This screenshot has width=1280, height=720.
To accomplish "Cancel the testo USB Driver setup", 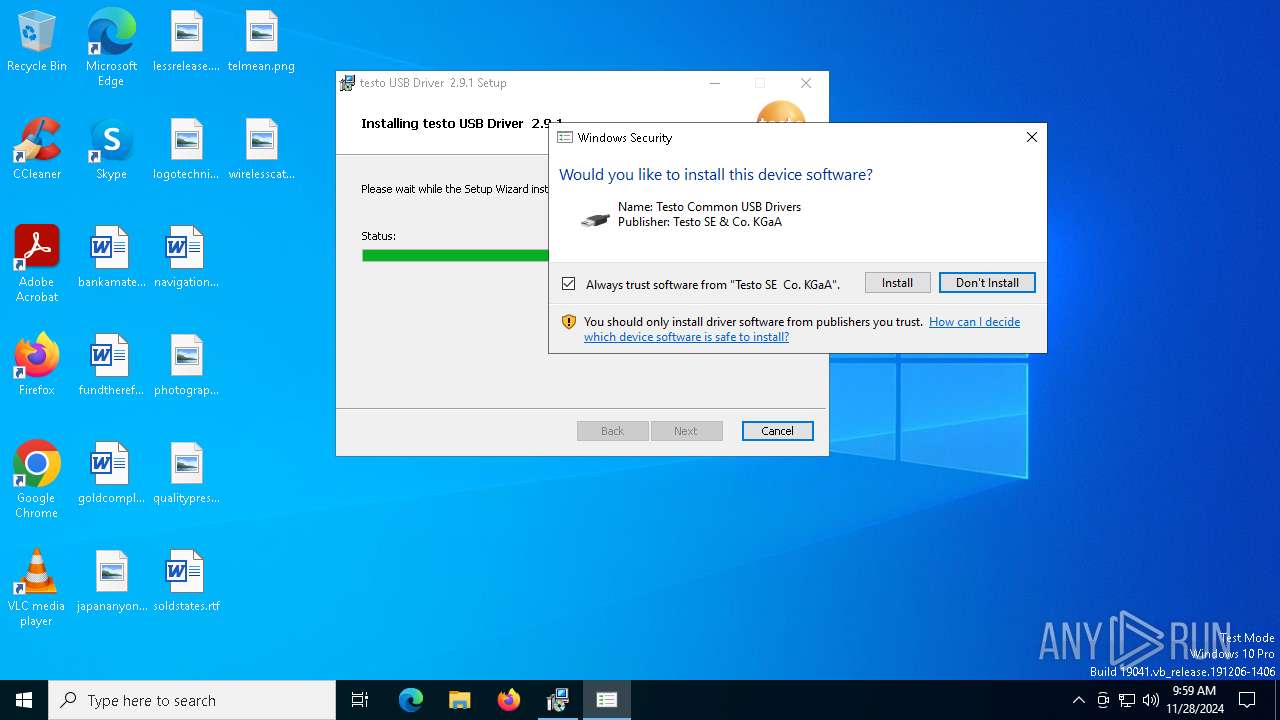I will tap(777, 431).
